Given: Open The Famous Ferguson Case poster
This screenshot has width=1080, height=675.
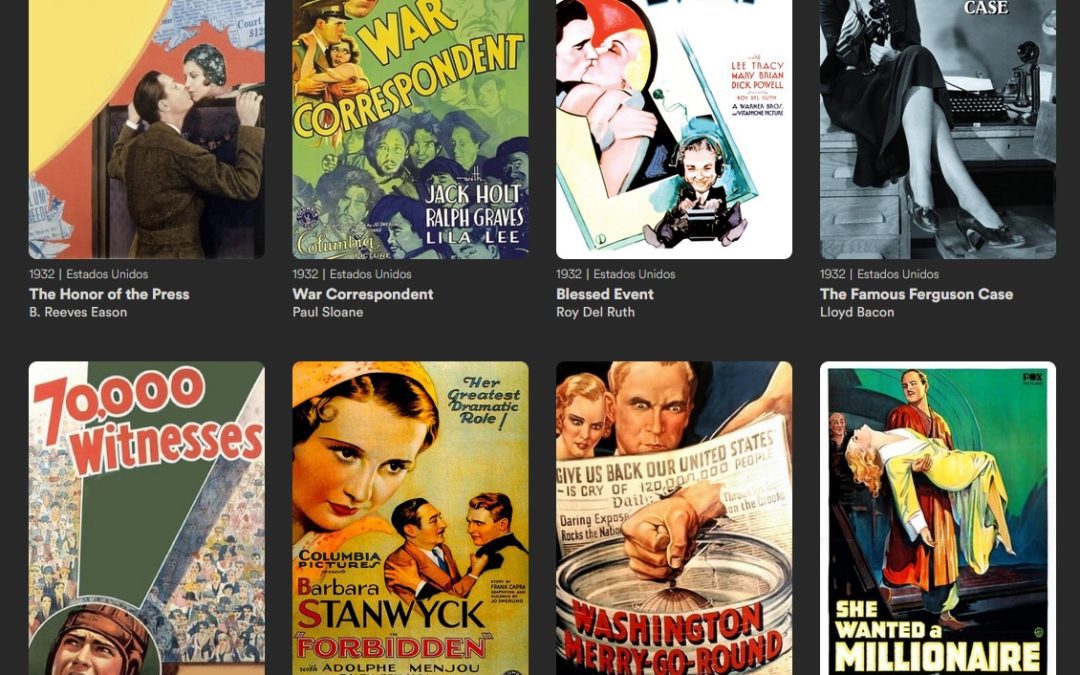Looking at the screenshot, I should [938, 129].
